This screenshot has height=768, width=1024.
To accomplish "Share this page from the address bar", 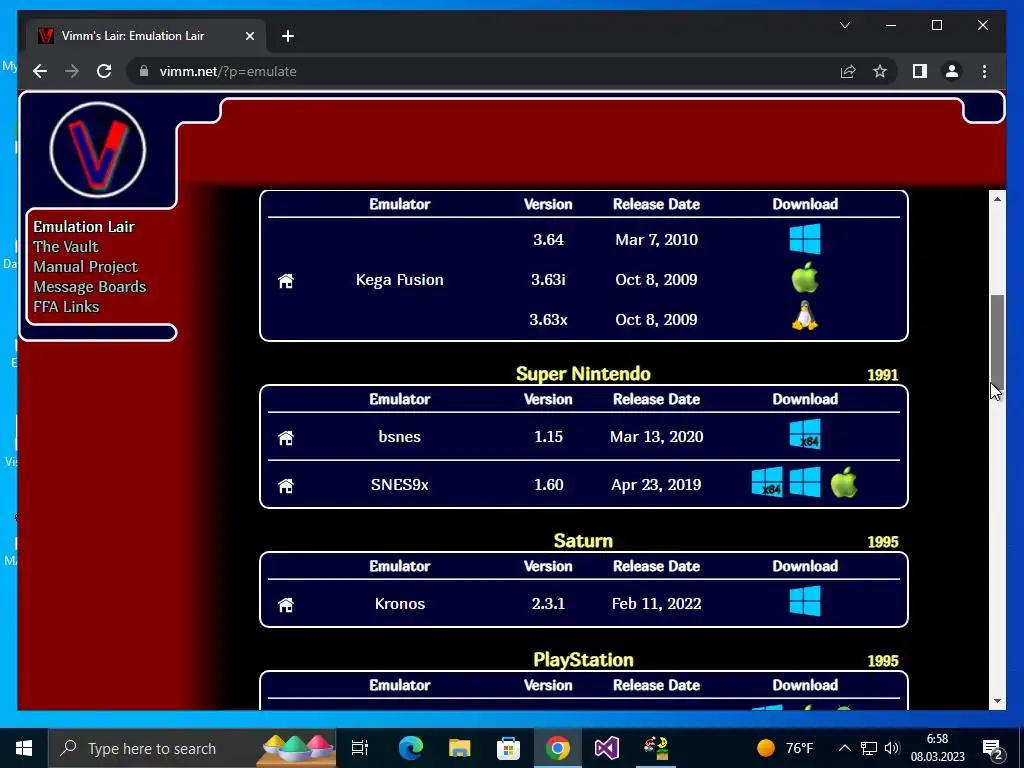I will pyautogui.click(x=848, y=71).
